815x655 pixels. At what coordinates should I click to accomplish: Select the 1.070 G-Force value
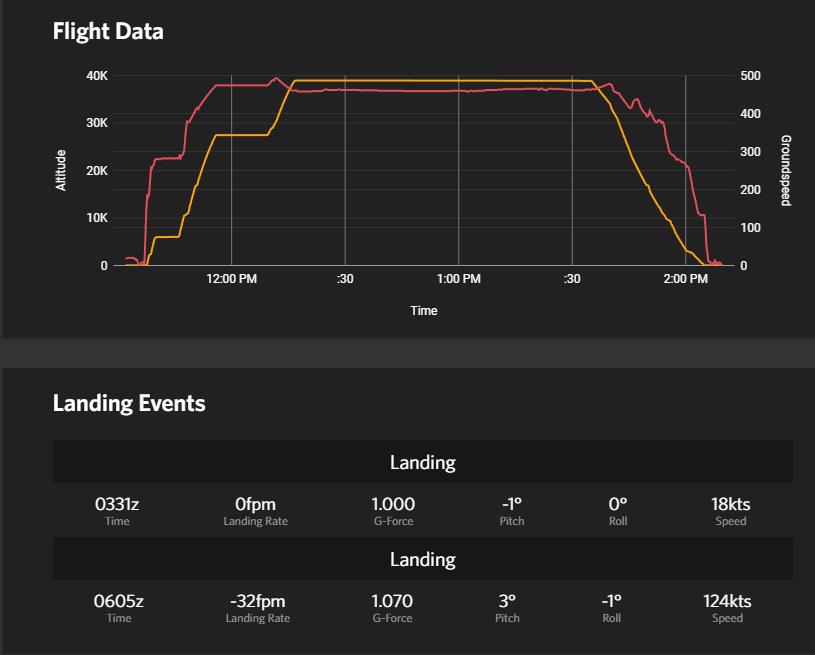click(x=392, y=601)
